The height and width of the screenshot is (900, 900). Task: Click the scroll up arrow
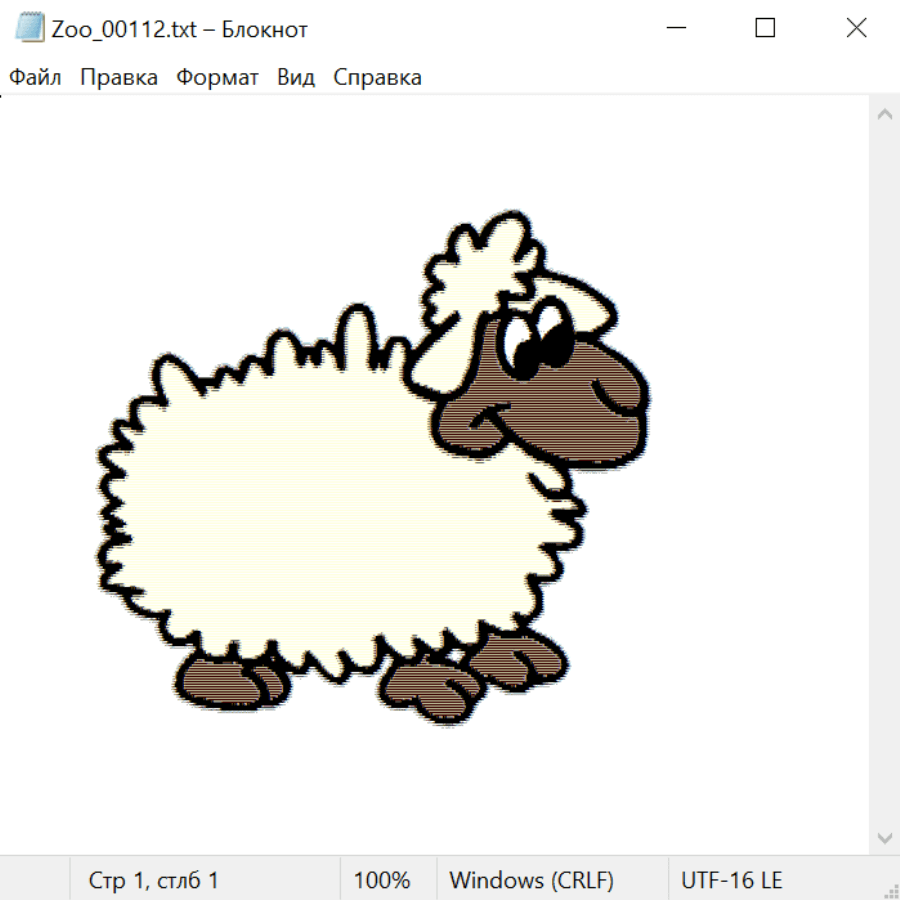point(884,114)
